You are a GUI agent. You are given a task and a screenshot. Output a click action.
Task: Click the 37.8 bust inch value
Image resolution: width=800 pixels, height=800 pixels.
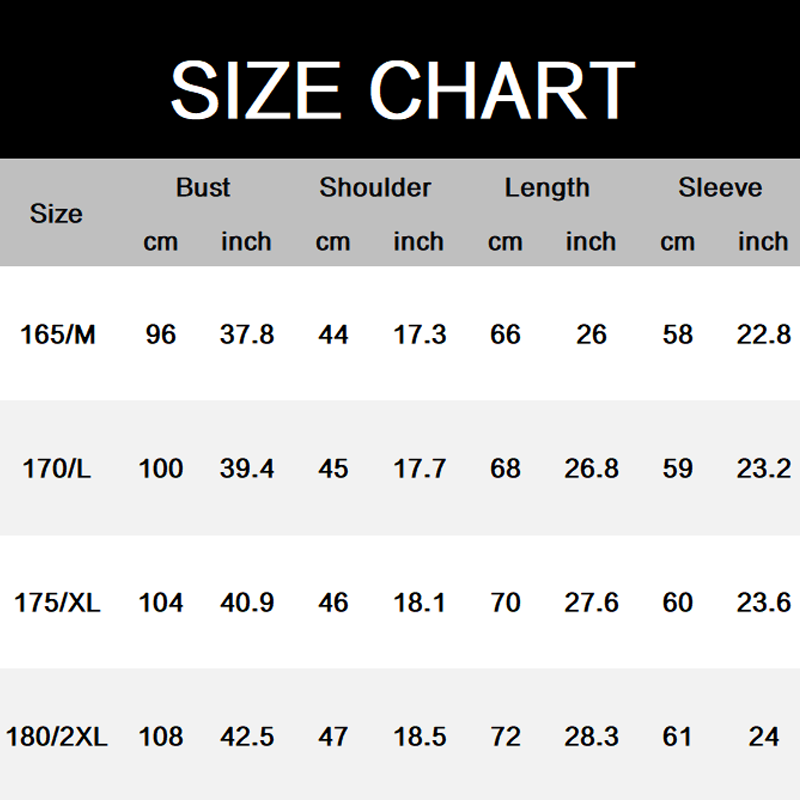coord(247,334)
